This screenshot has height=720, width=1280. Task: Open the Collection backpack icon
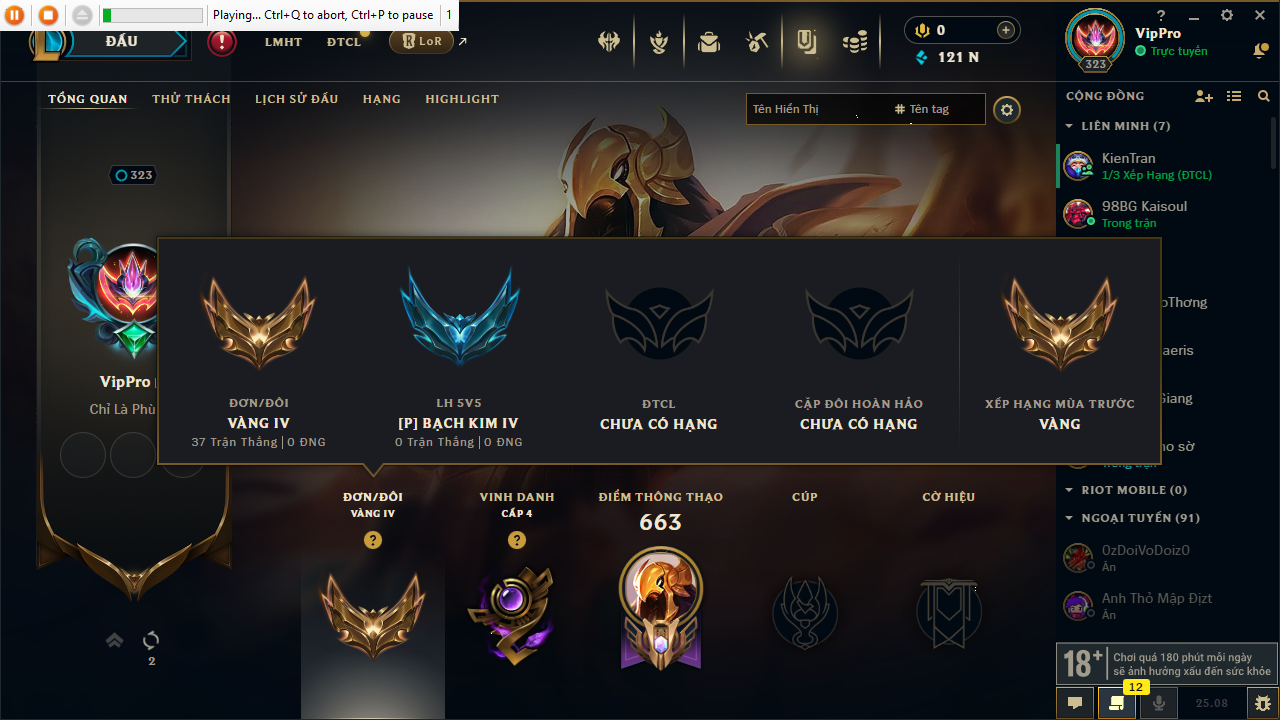tap(709, 42)
